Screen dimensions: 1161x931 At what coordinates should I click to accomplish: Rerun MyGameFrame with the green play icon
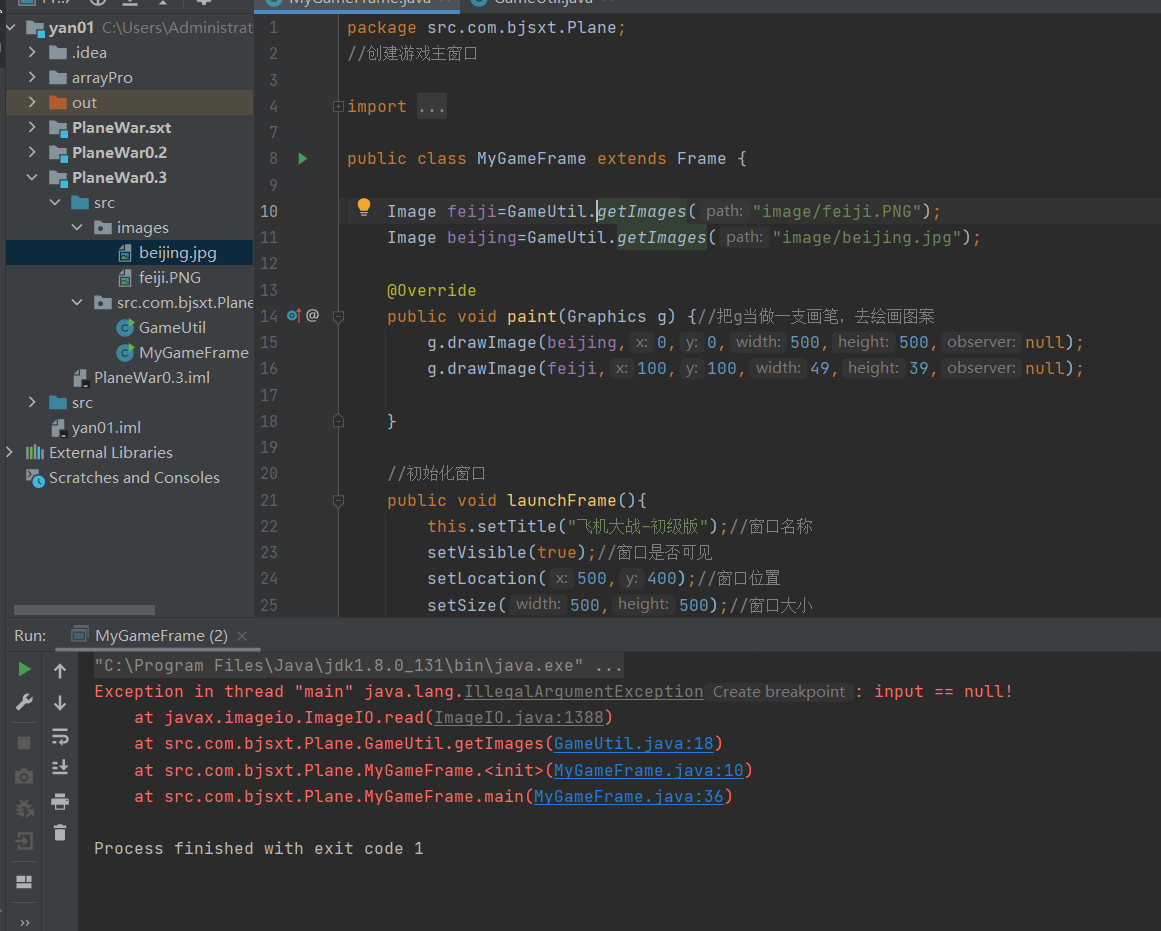(24, 670)
